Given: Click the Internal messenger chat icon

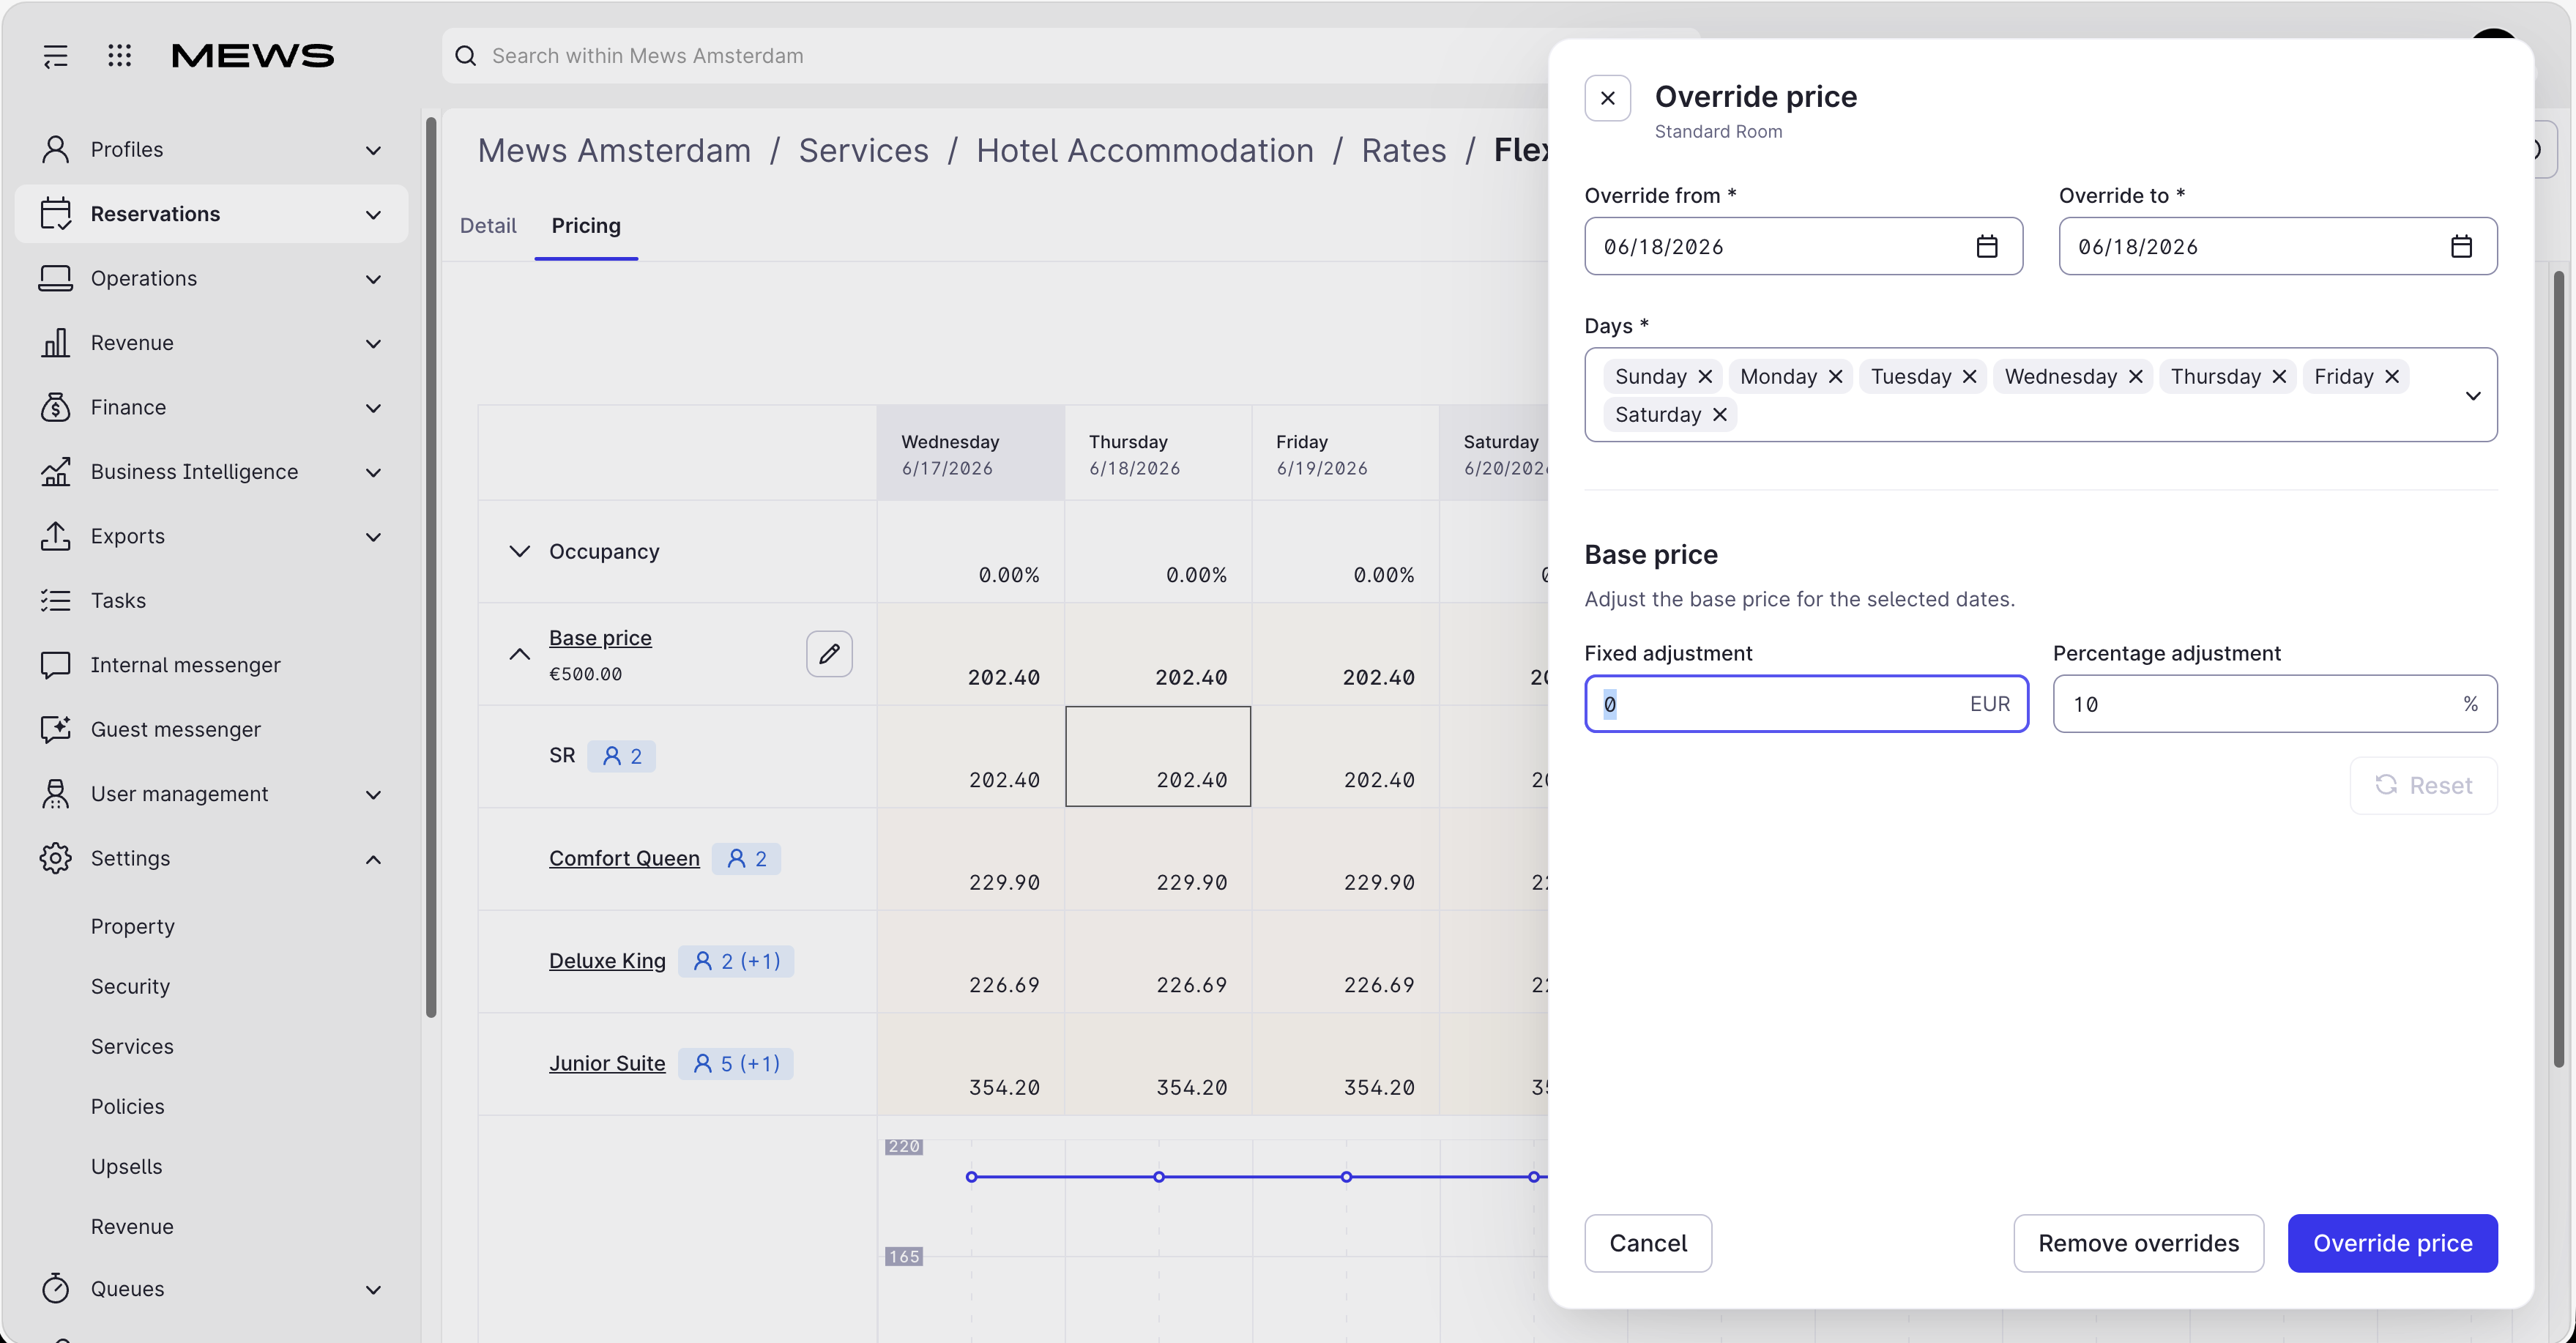Looking at the screenshot, I should pos(56,665).
